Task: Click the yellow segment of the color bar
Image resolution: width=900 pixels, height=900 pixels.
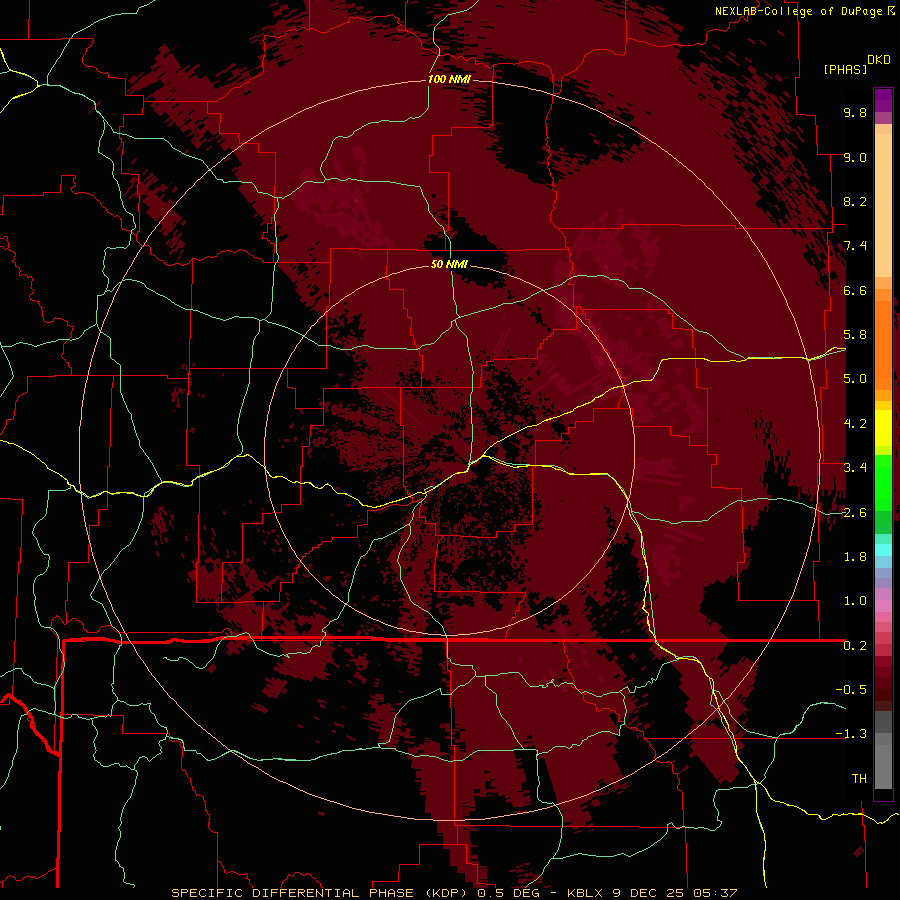Action: click(x=883, y=428)
